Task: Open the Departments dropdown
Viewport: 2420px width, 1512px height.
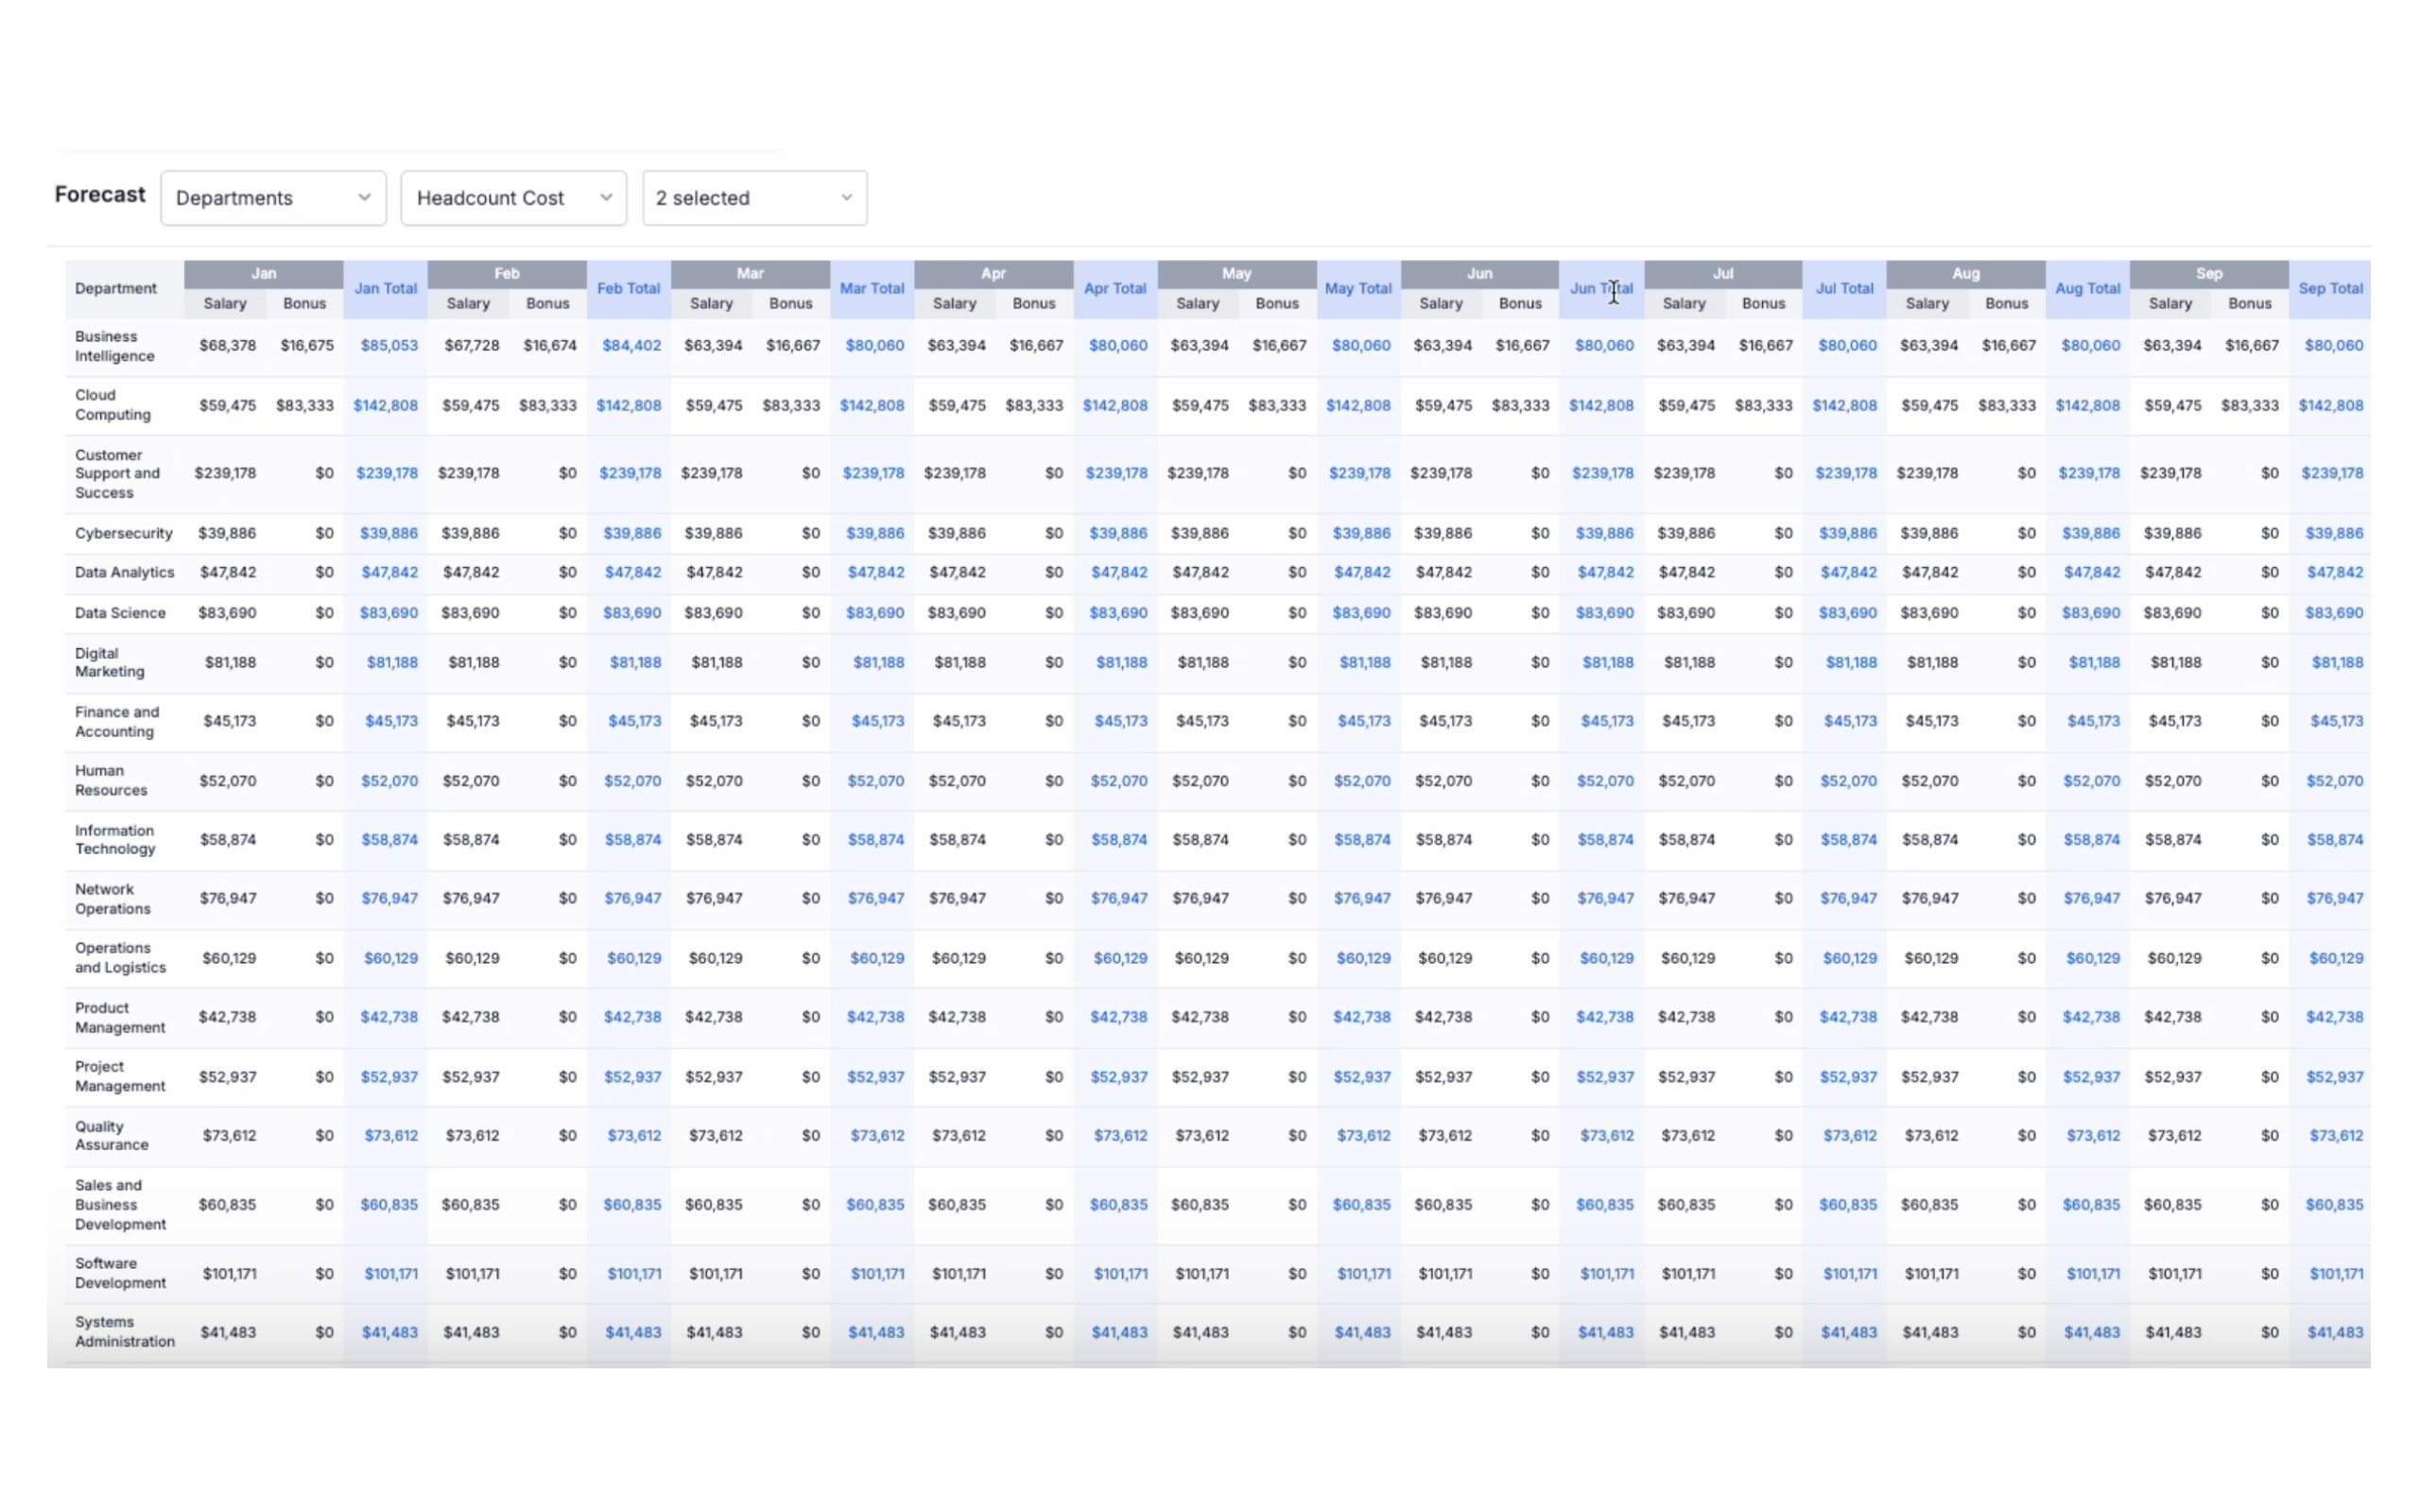Action: click(x=273, y=198)
